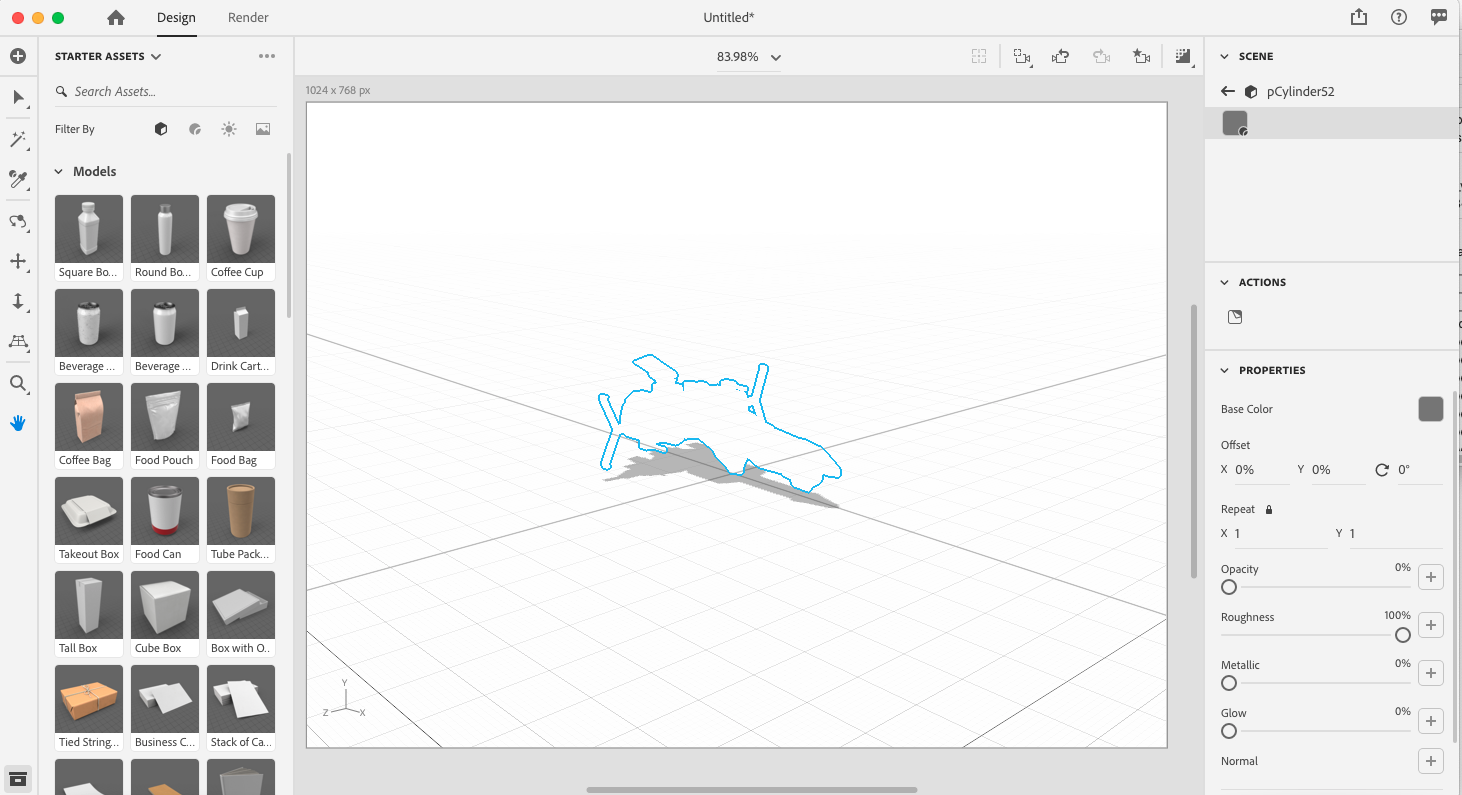Screen dimensions: 1462x795
Task: Click the add content plus icon
Action: (x=18, y=56)
